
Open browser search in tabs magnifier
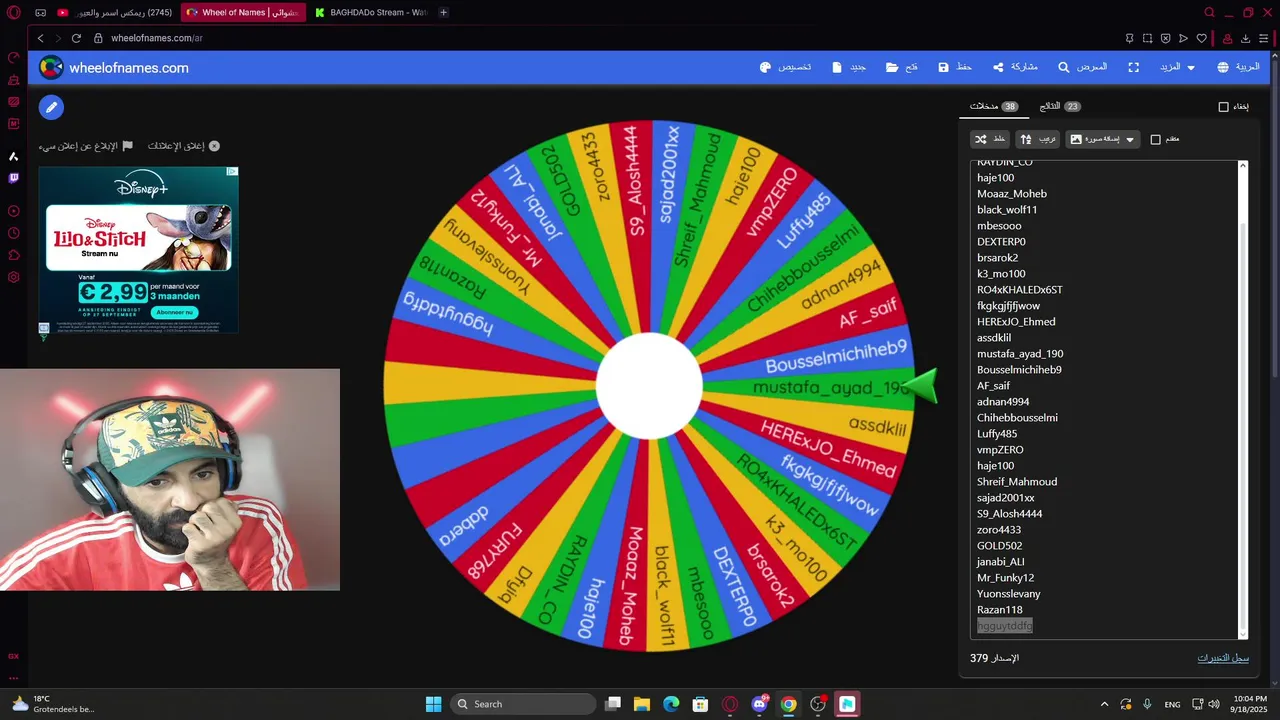1209,12
